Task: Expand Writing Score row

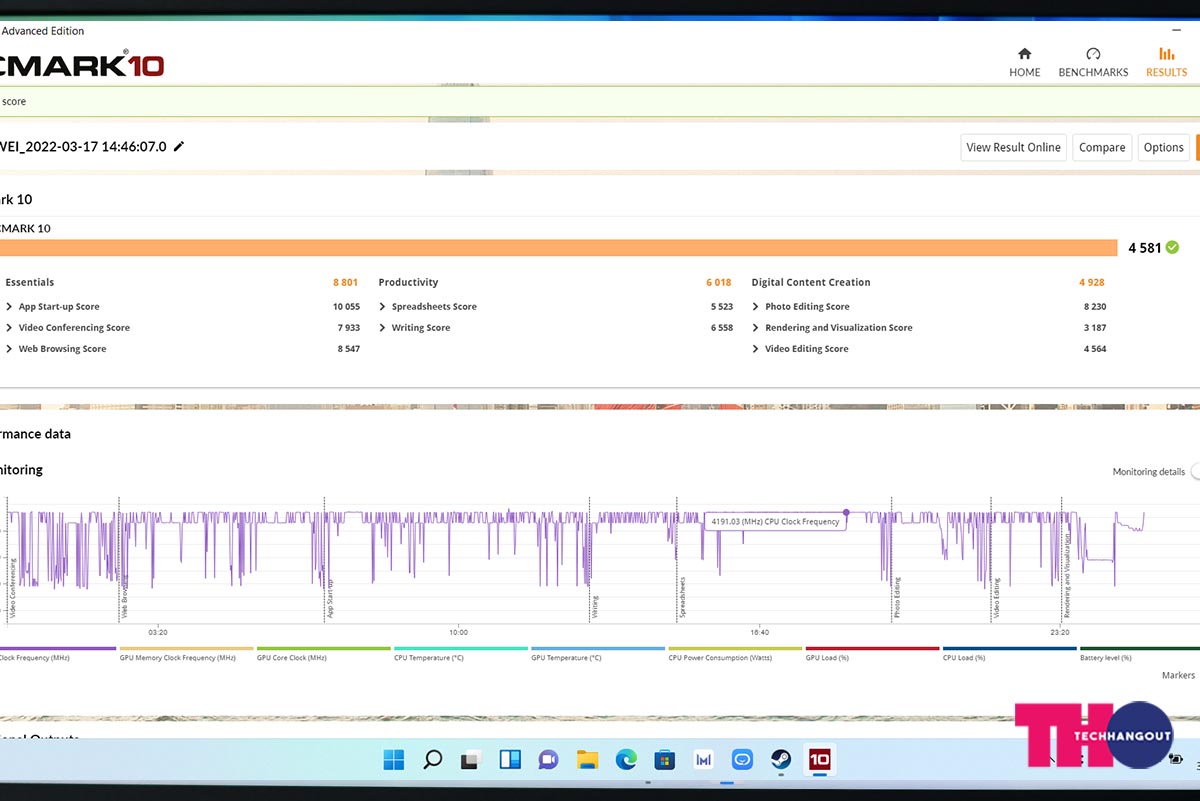Action: [382, 328]
